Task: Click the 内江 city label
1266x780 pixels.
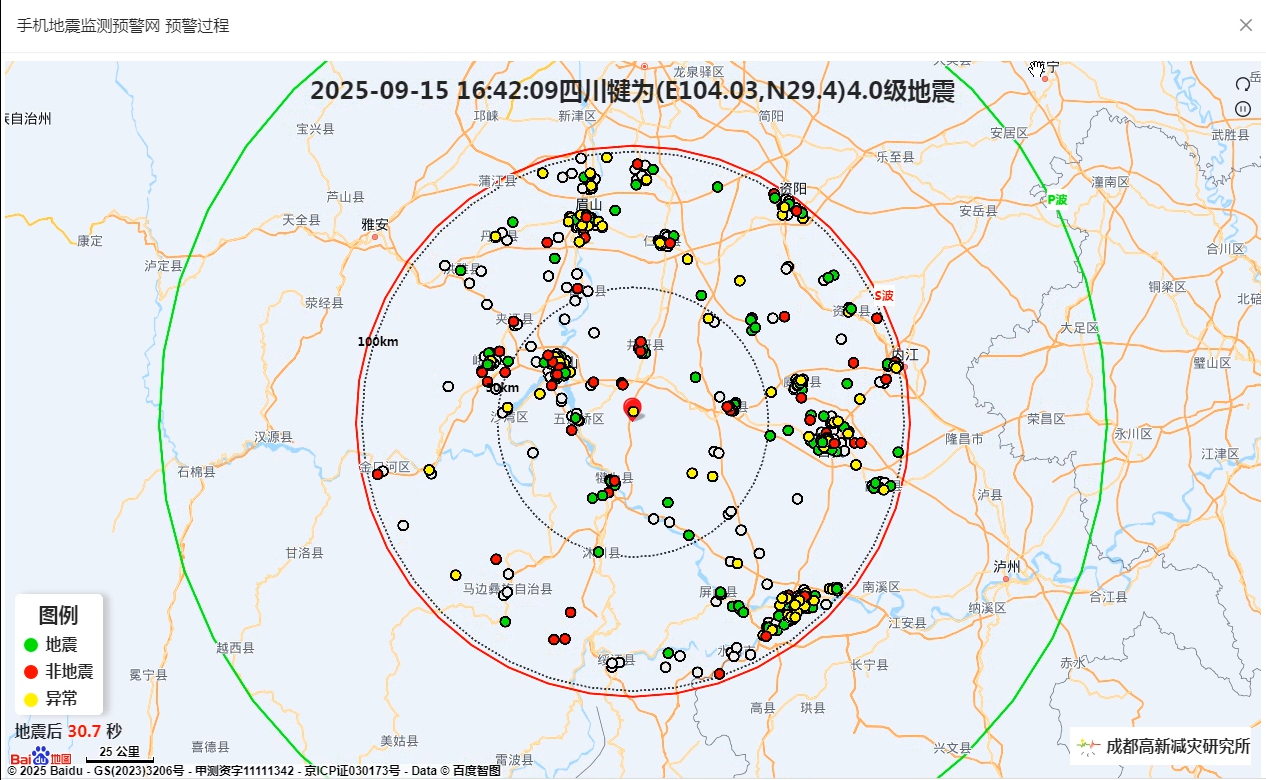Action: click(905, 354)
